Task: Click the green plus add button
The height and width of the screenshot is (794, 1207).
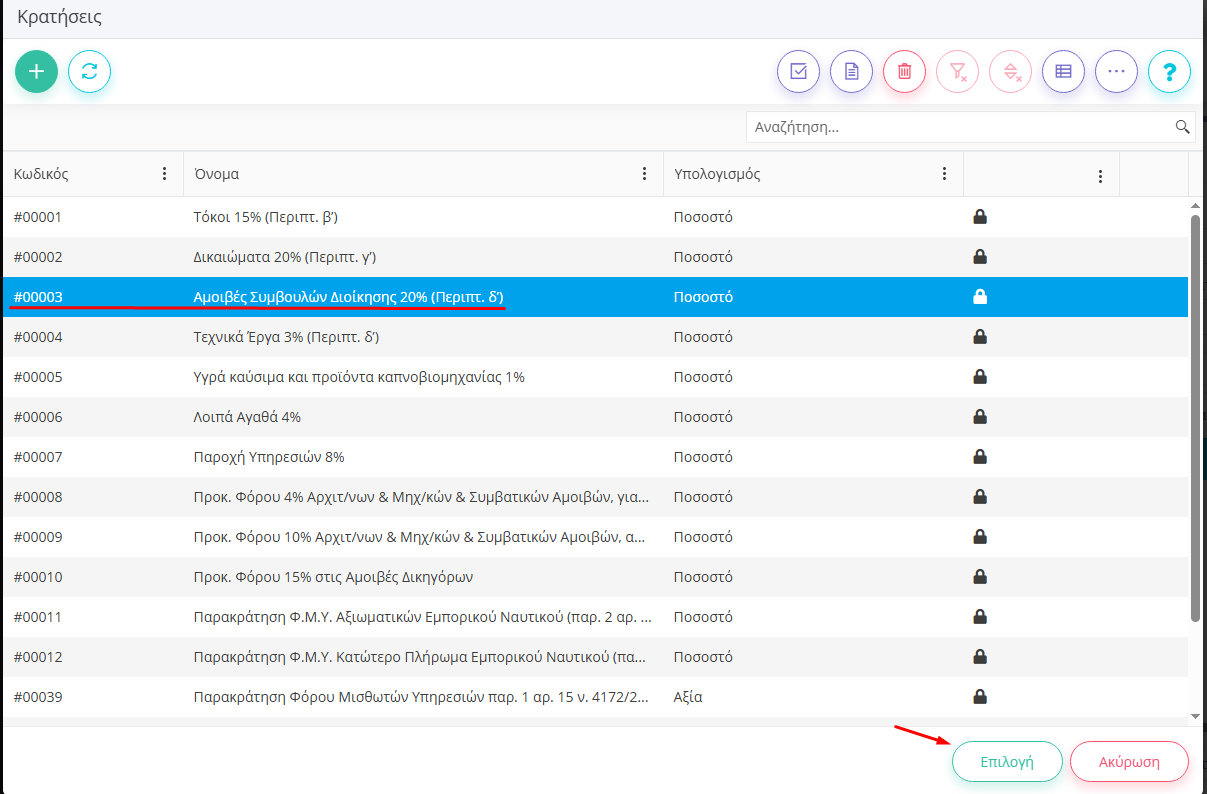Action: point(37,72)
